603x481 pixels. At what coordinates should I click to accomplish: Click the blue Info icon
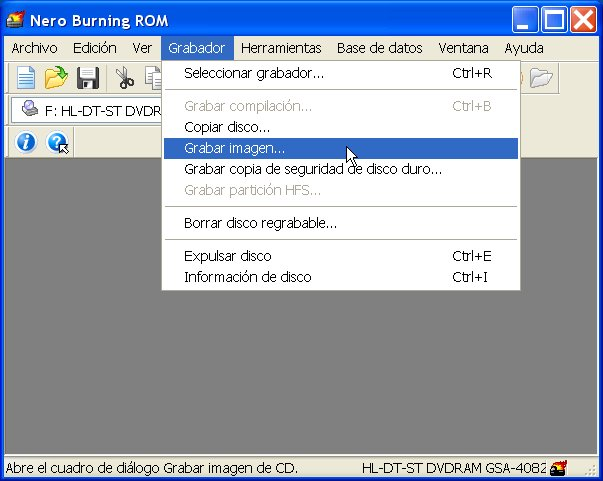(x=26, y=143)
